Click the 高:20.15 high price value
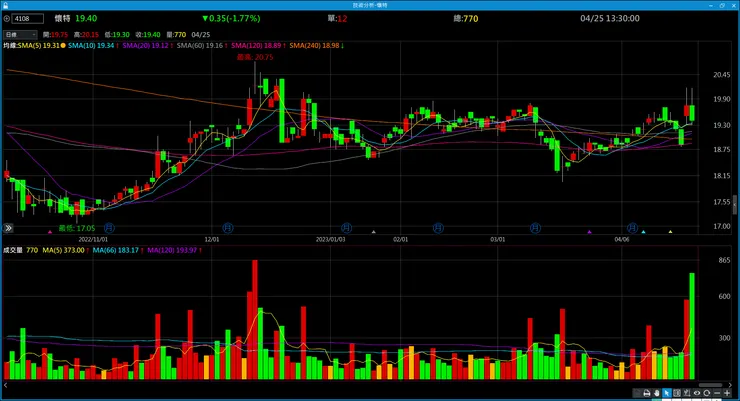This screenshot has width=740, height=401. click(x=86, y=35)
